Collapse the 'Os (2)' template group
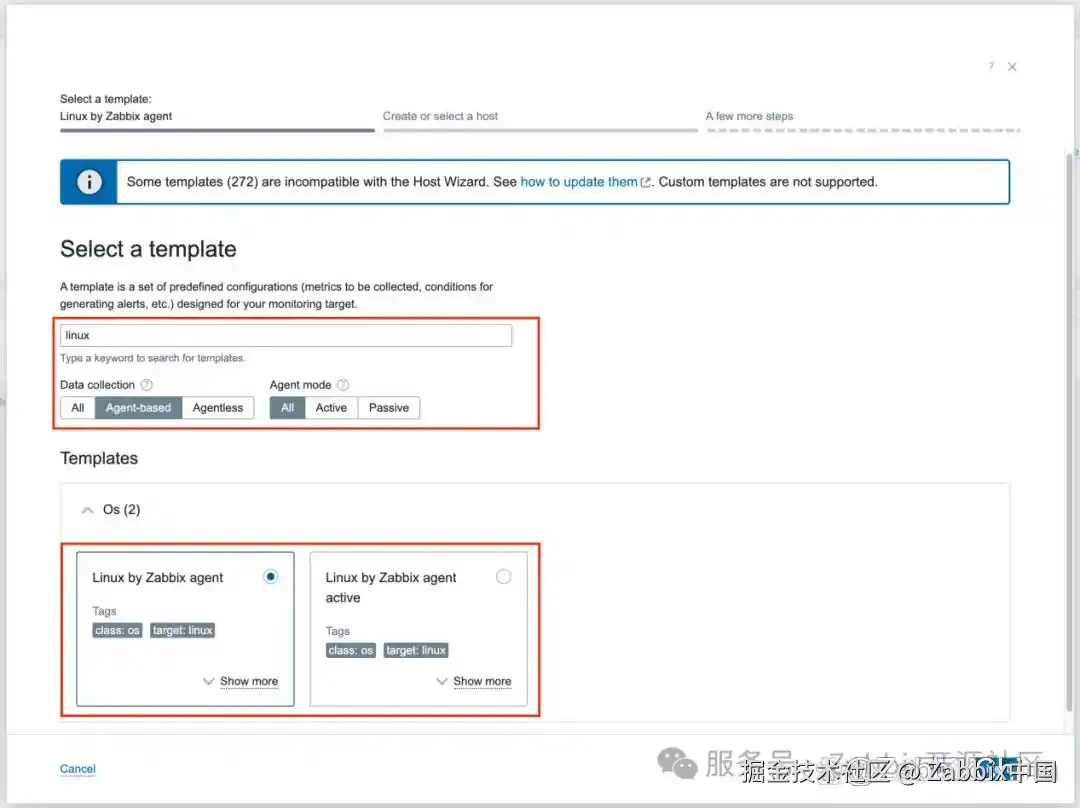 tap(87, 510)
